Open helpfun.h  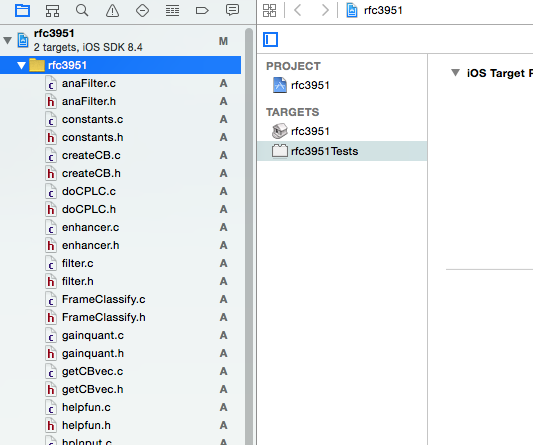[x=86, y=425]
